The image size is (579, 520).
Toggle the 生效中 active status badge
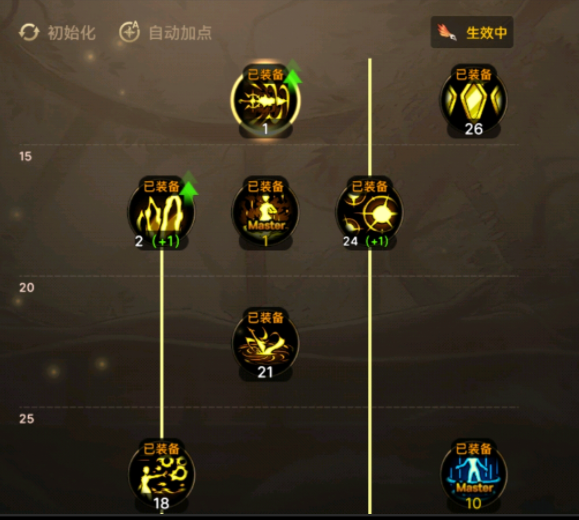click(x=472, y=32)
